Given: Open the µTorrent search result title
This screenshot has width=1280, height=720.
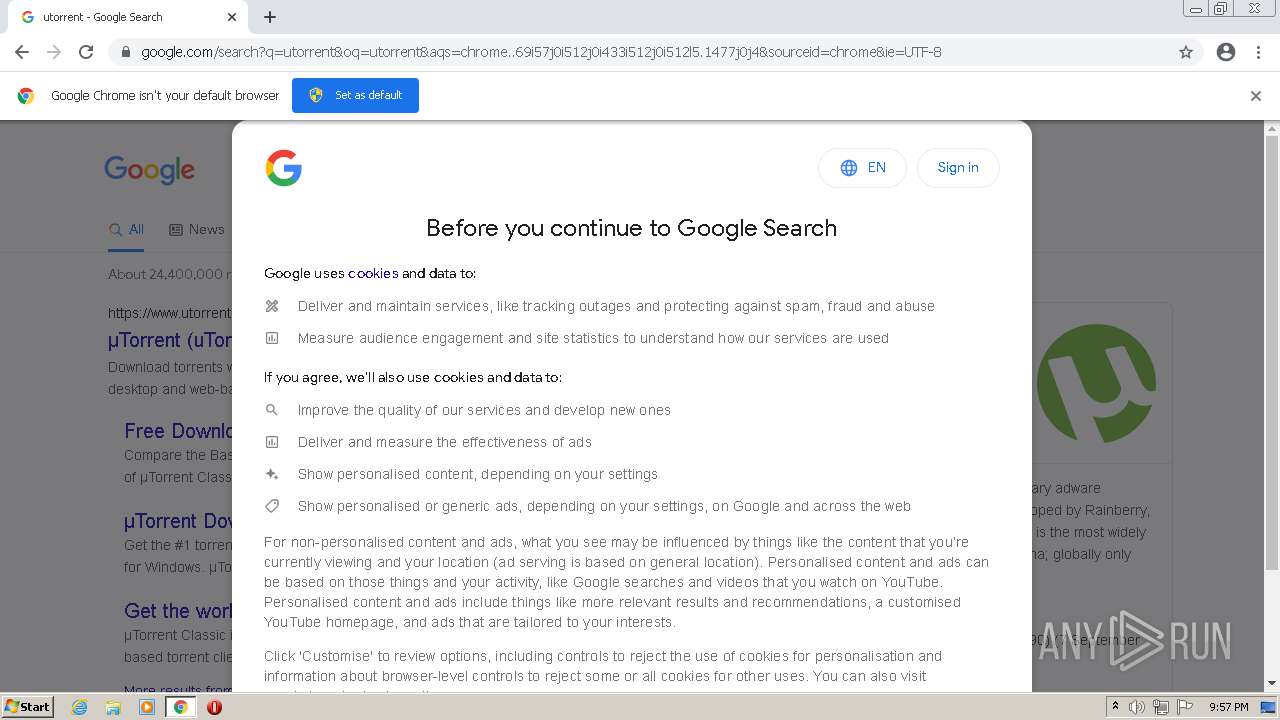Looking at the screenshot, I should tap(170, 340).
